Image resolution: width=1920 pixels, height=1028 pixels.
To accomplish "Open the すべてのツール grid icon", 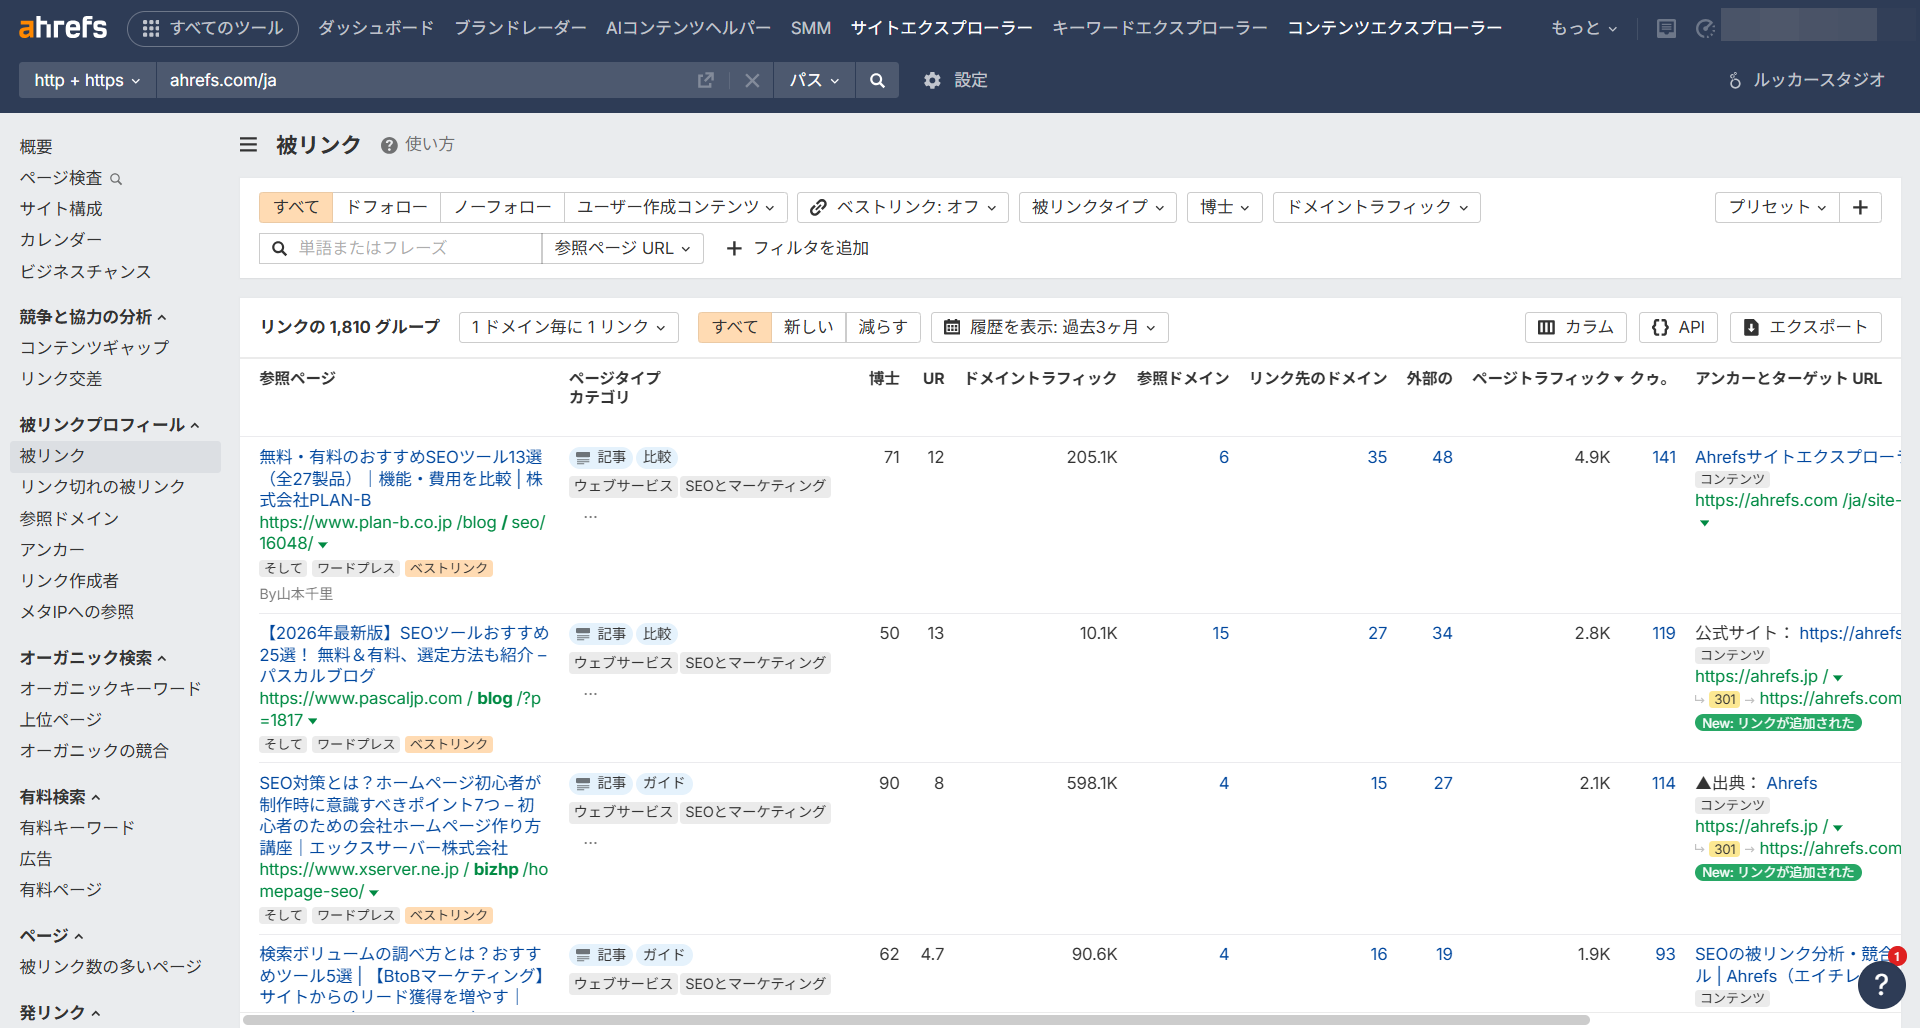I will coord(152,28).
